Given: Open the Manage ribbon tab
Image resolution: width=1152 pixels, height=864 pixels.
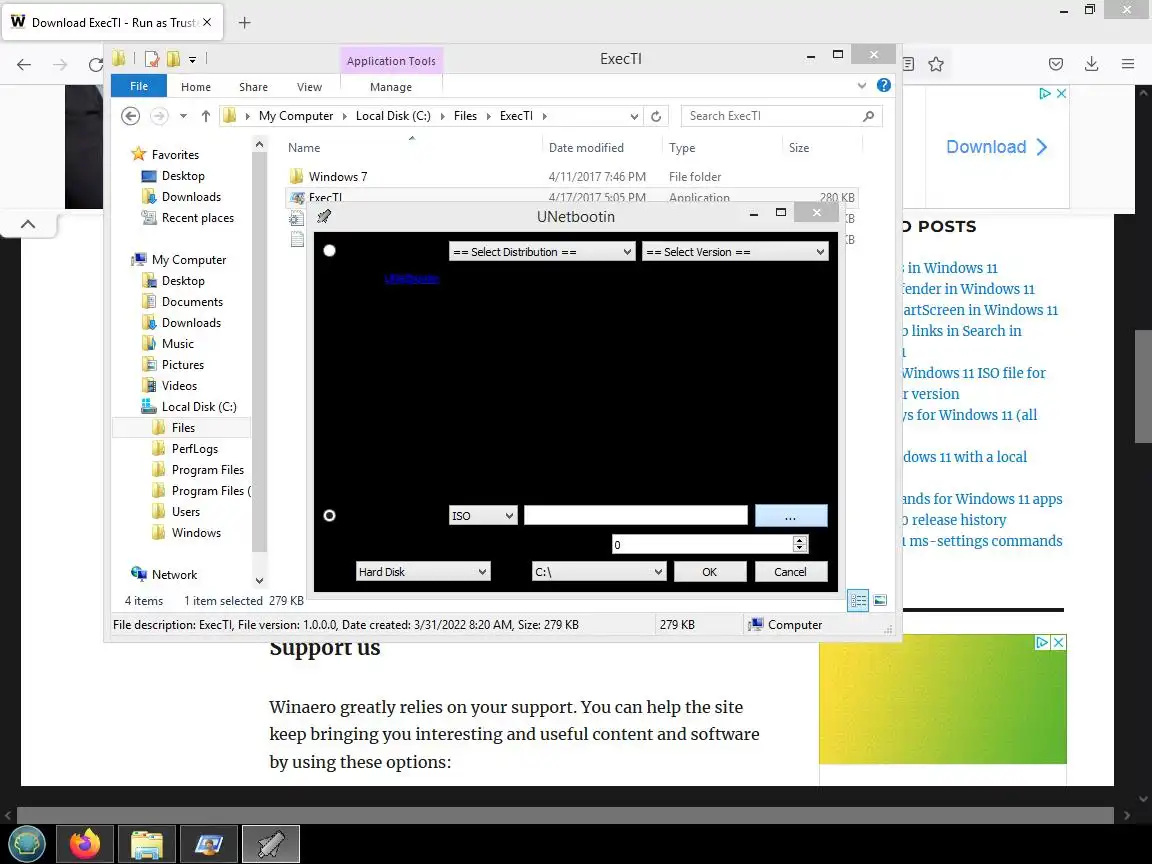Looking at the screenshot, I should [x=391, y=87].
